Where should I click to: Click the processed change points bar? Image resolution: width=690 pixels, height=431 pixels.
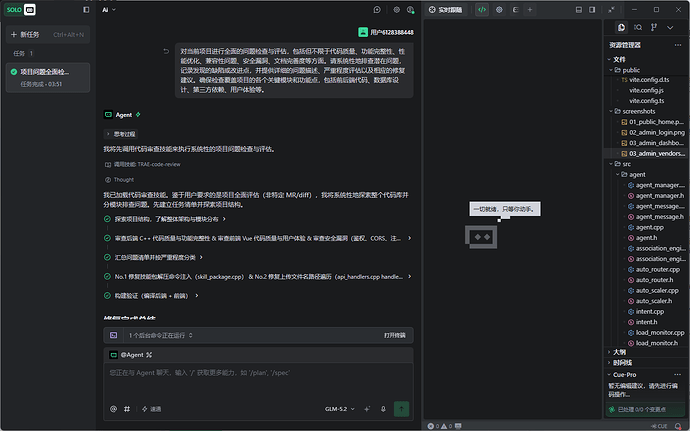click(645, 409)
